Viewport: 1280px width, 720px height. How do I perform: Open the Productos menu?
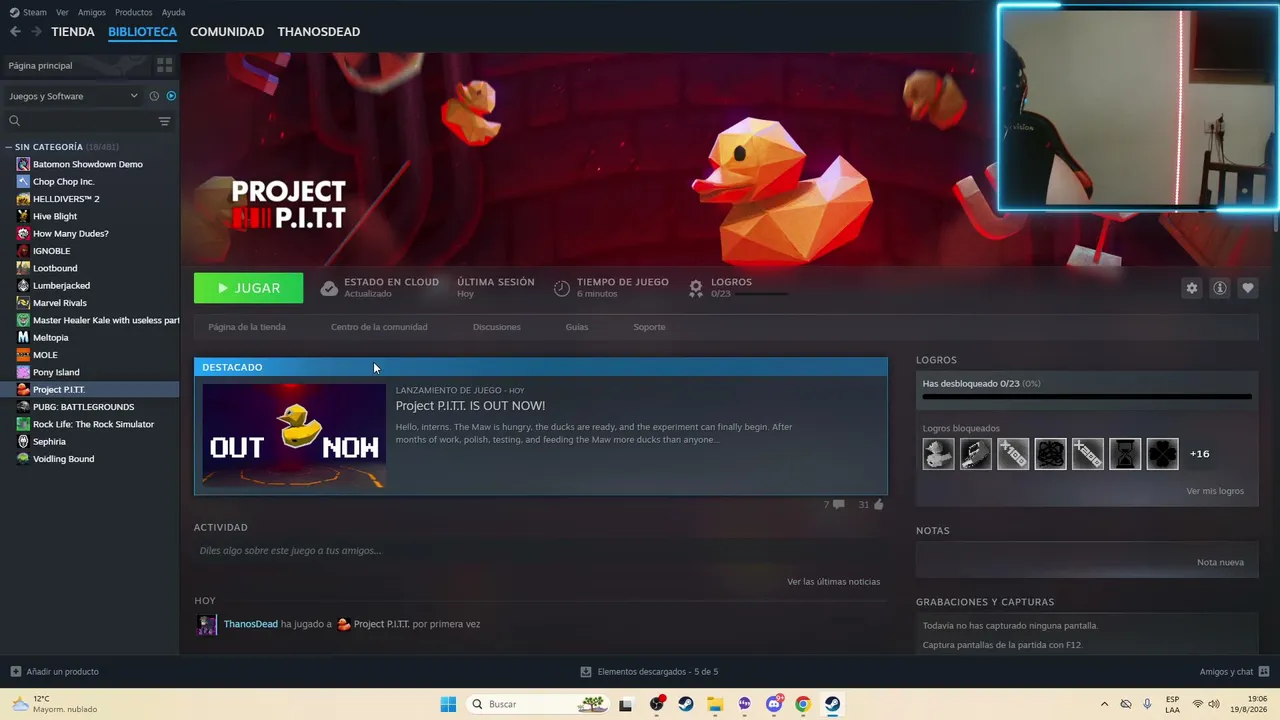pos(134,12)
